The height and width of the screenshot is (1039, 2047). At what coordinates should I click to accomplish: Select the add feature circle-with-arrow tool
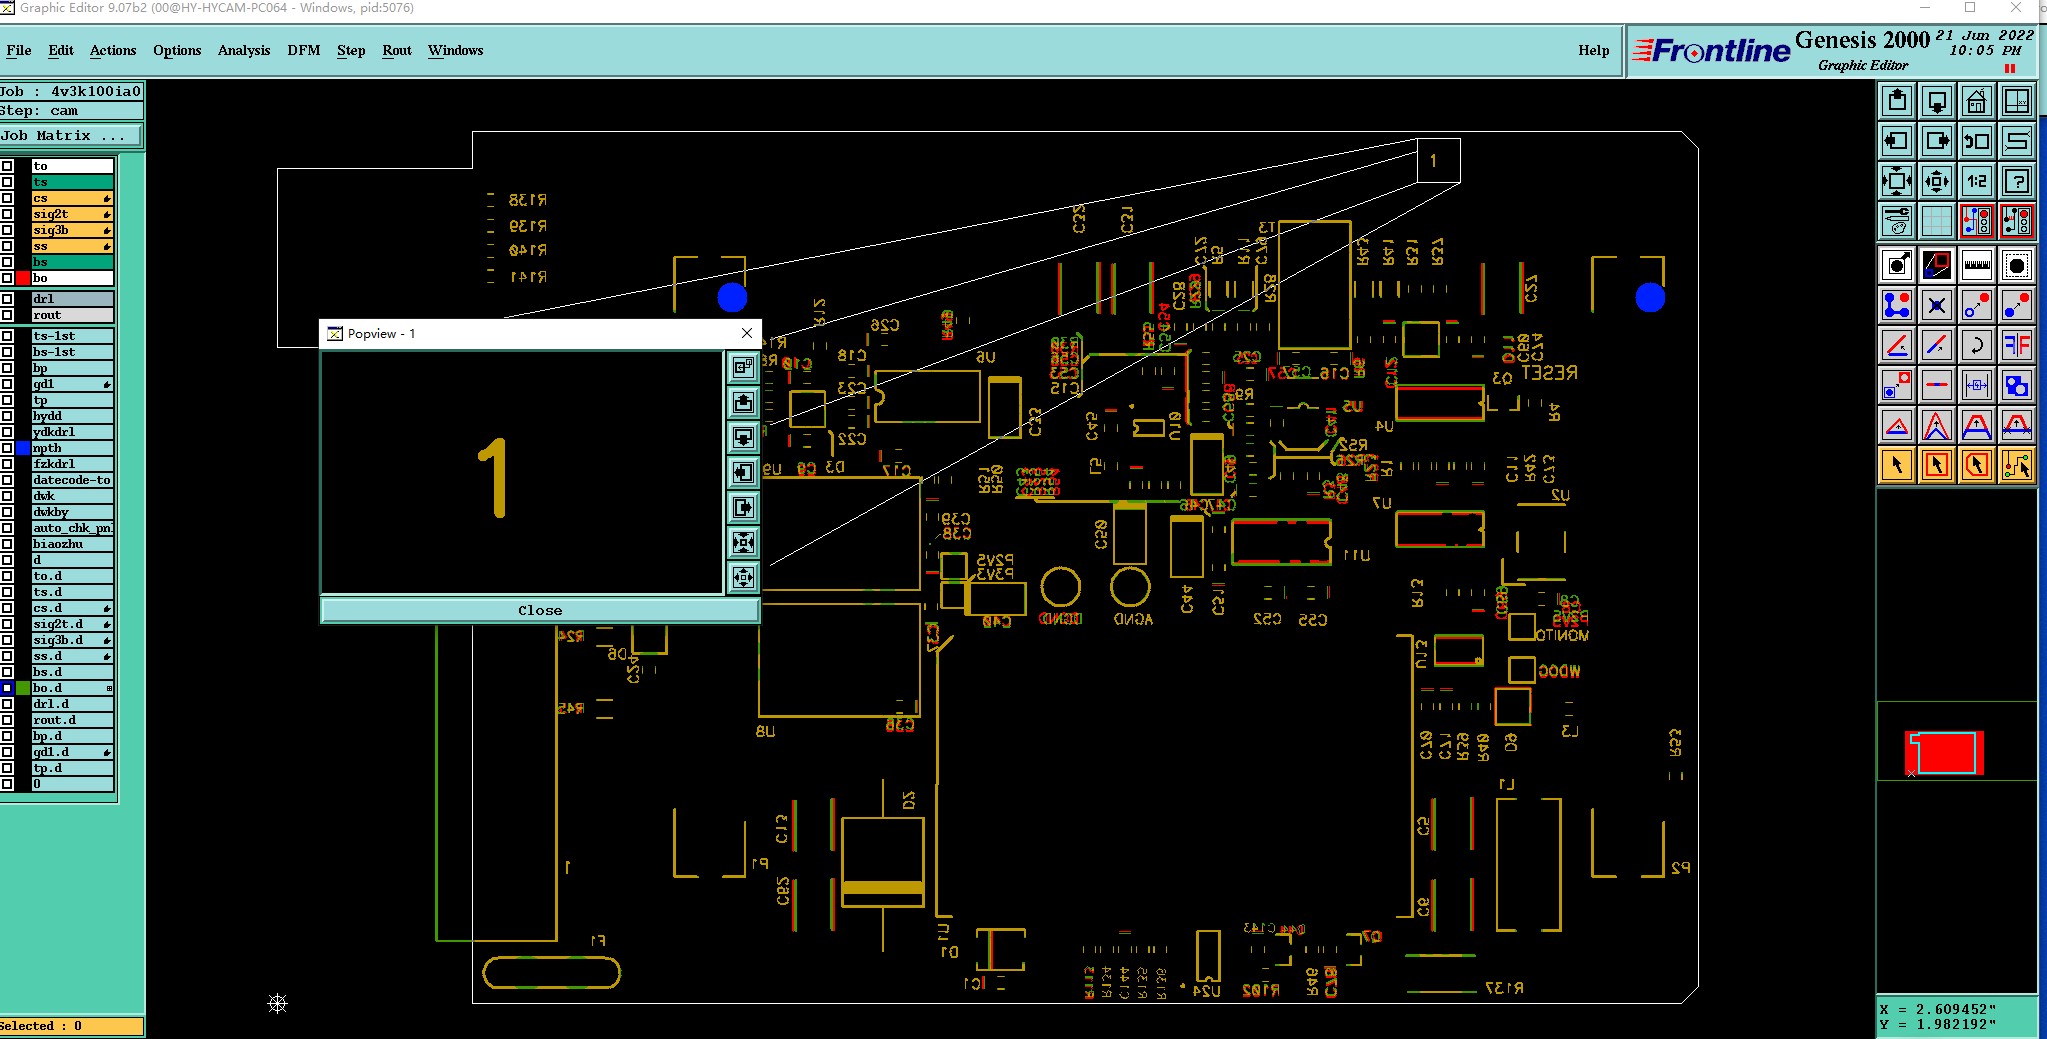[1897, 265]
